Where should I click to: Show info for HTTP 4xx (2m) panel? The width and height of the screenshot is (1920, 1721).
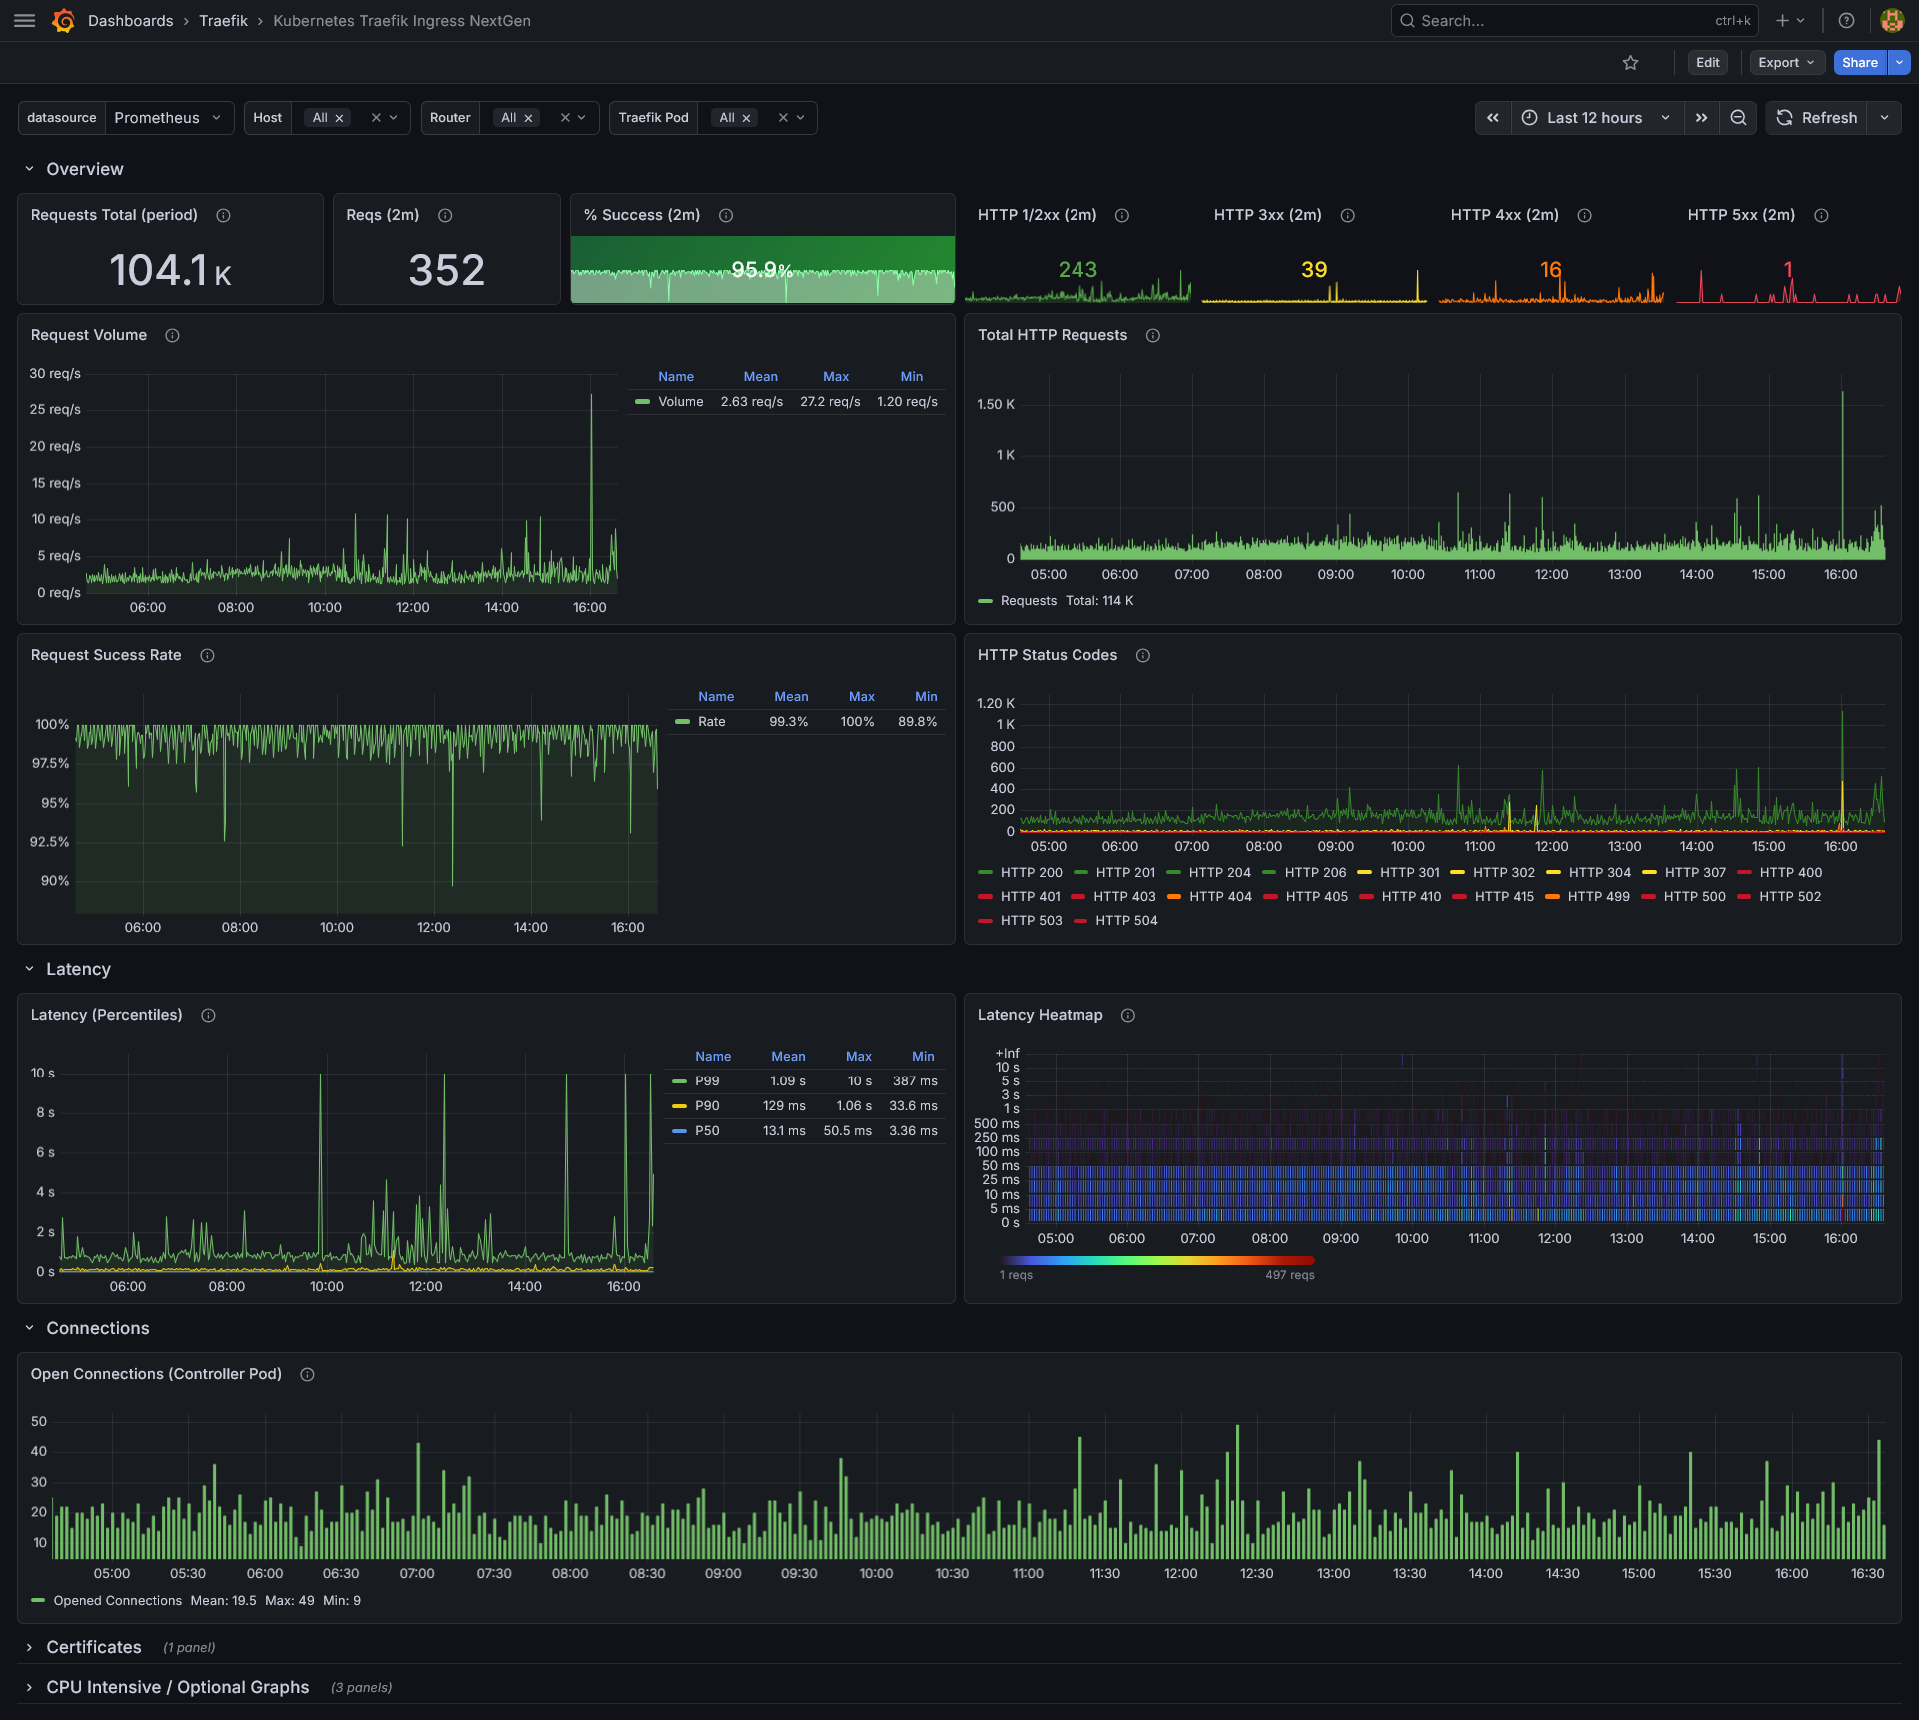(1584, 215)
